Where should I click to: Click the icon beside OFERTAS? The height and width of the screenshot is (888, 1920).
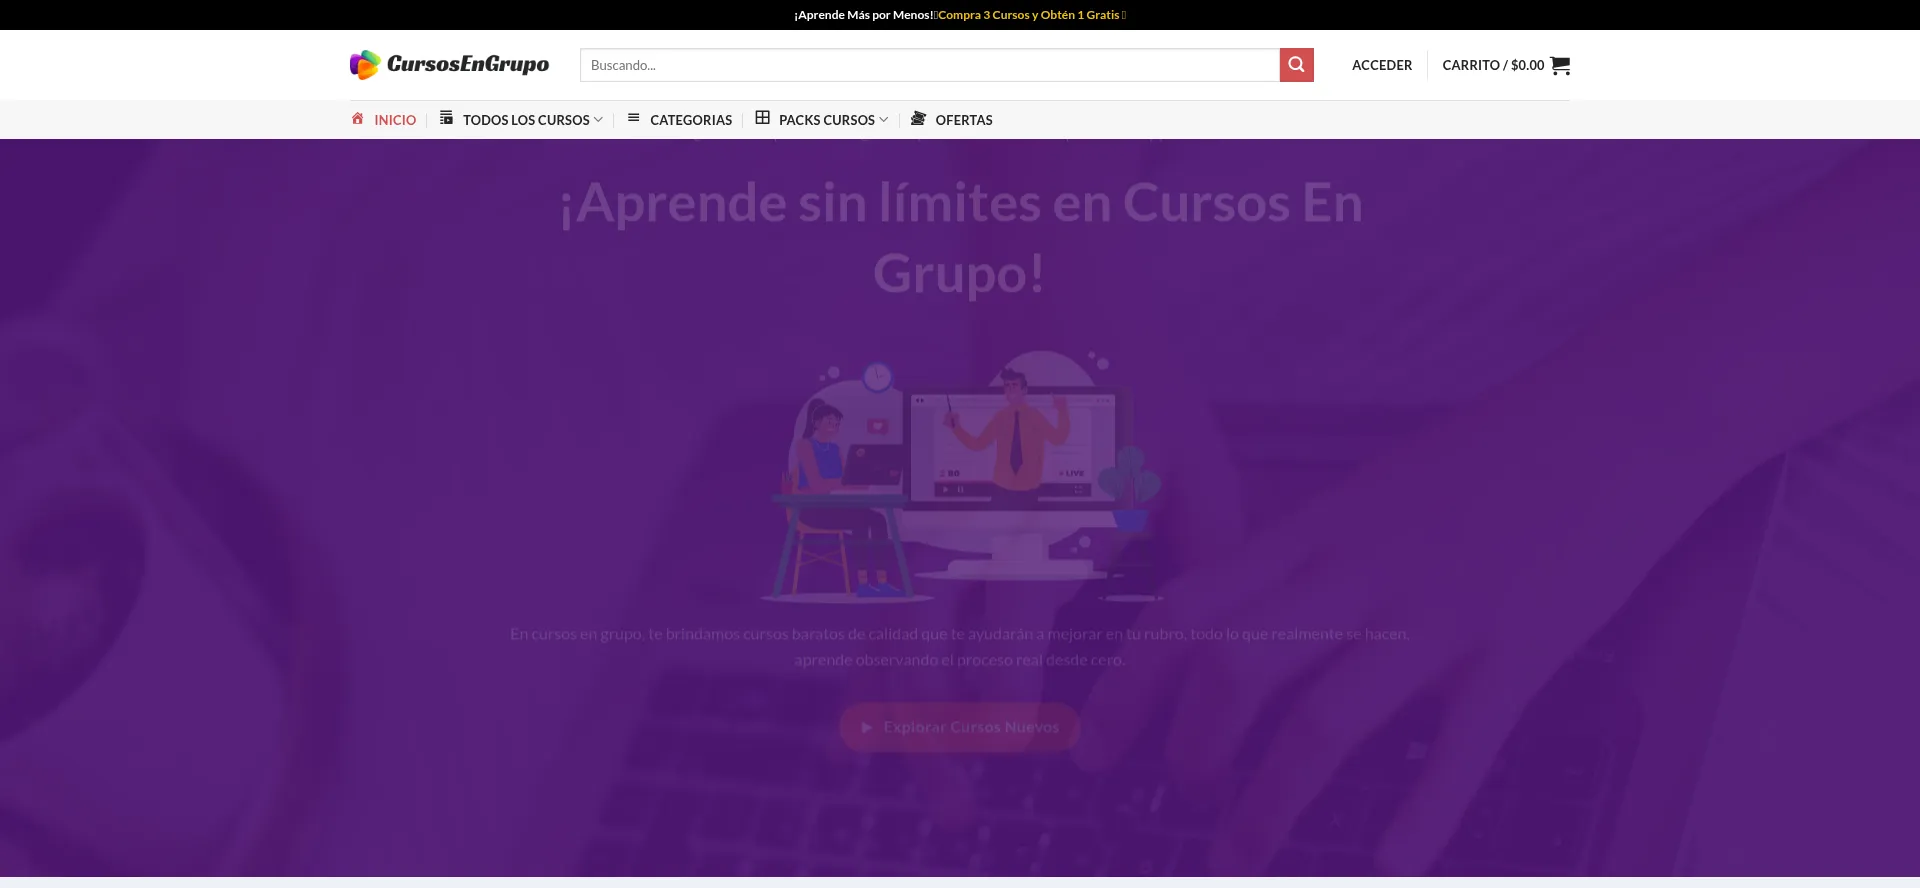click(918, 118)
